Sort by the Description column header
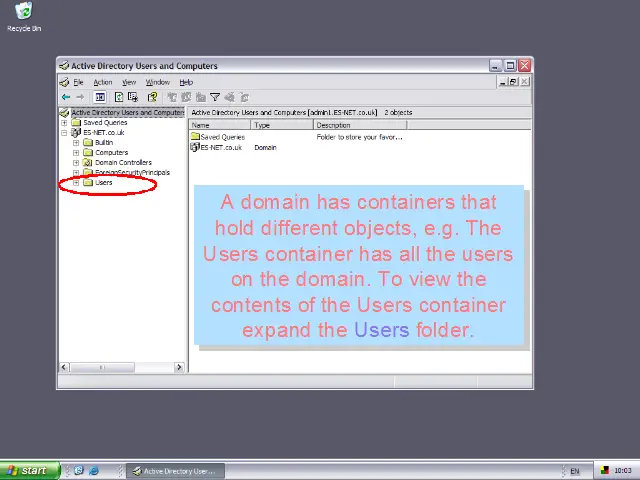Viewport: 640px width, 480px height. point(360,125)
